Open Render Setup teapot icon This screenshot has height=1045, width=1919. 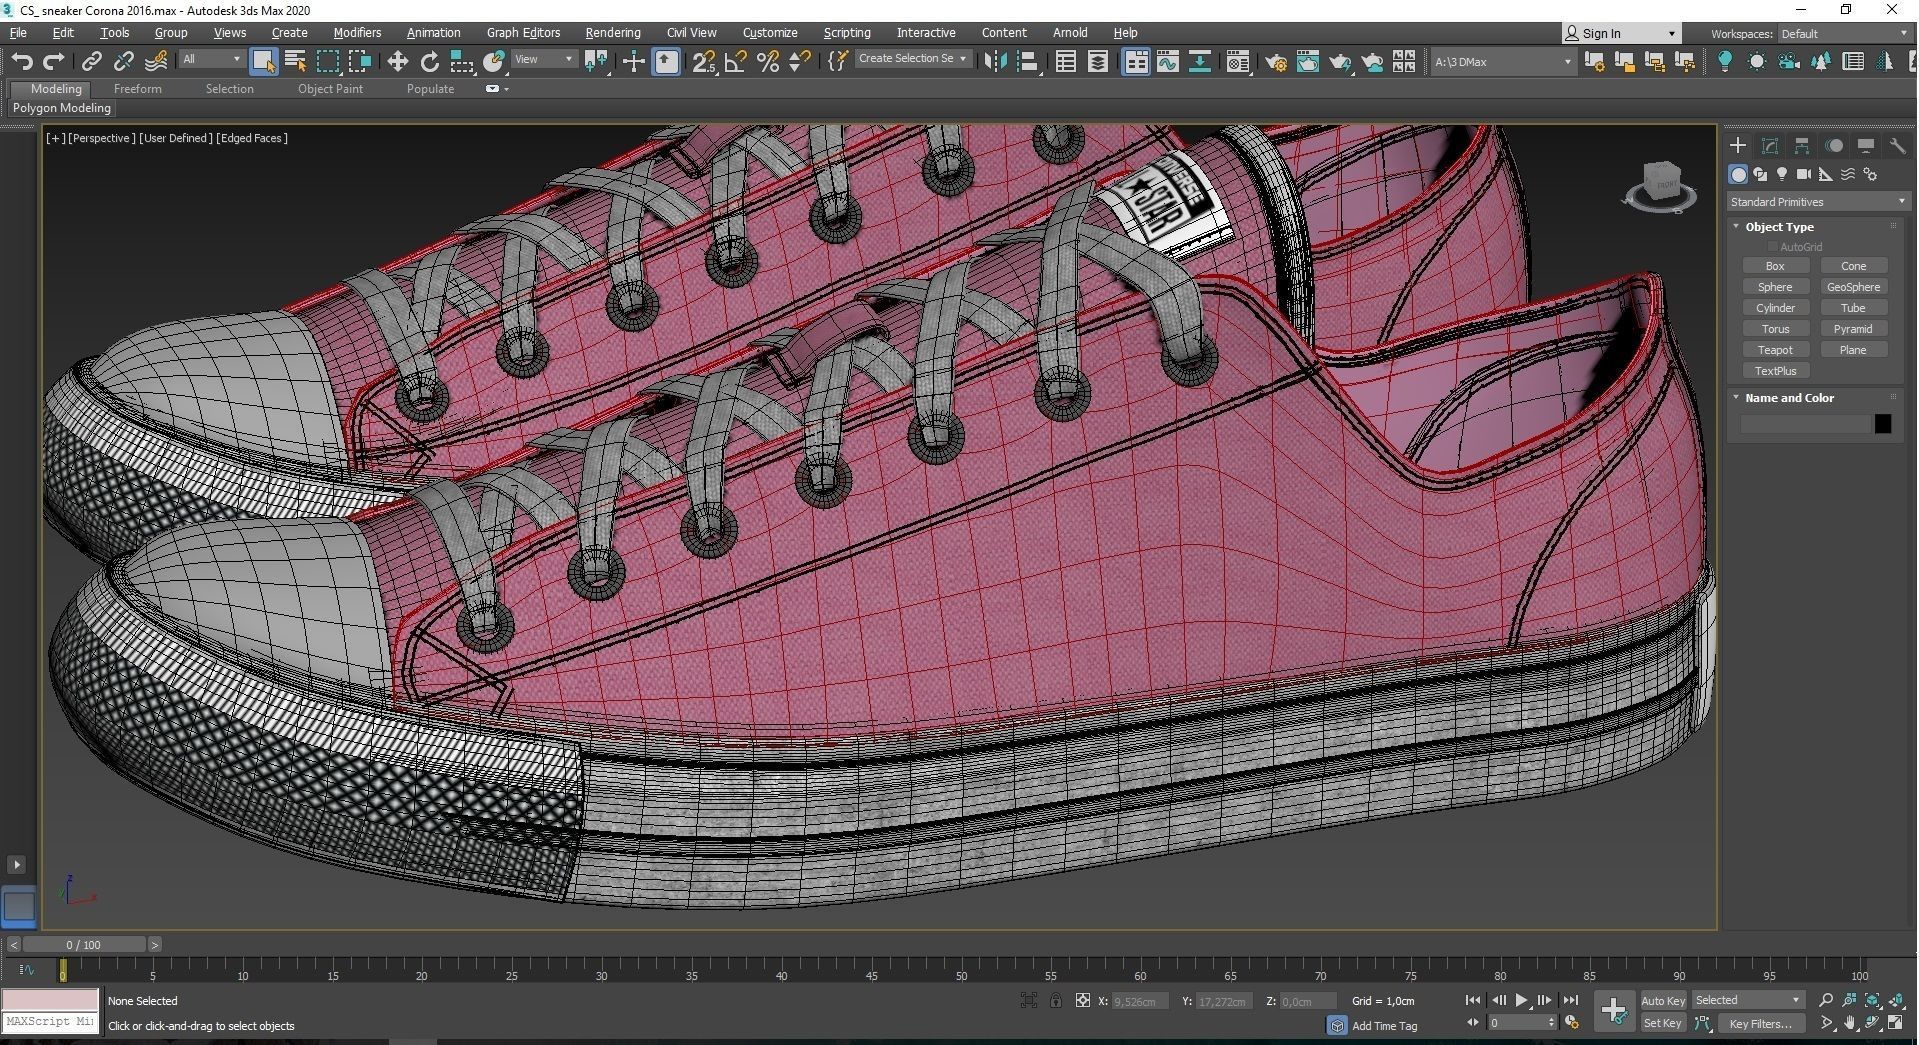(1275, 62)
